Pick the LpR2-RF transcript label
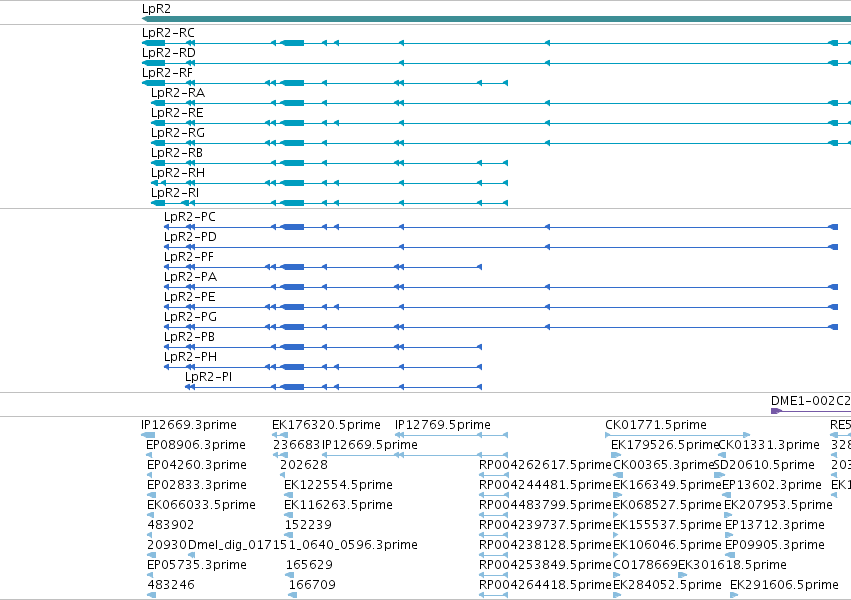Viewport: 851px width, 600px height. (x=167, y=73)
